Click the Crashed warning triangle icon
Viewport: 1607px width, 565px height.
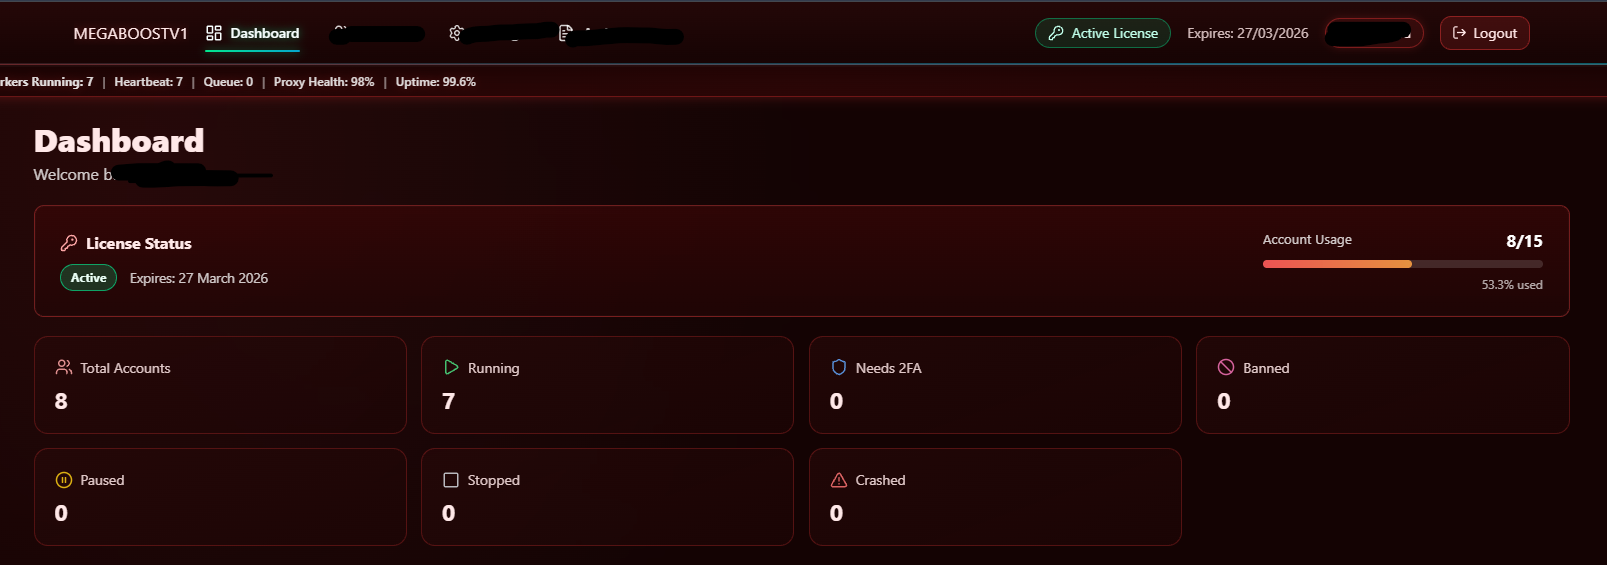click(839, 480)
